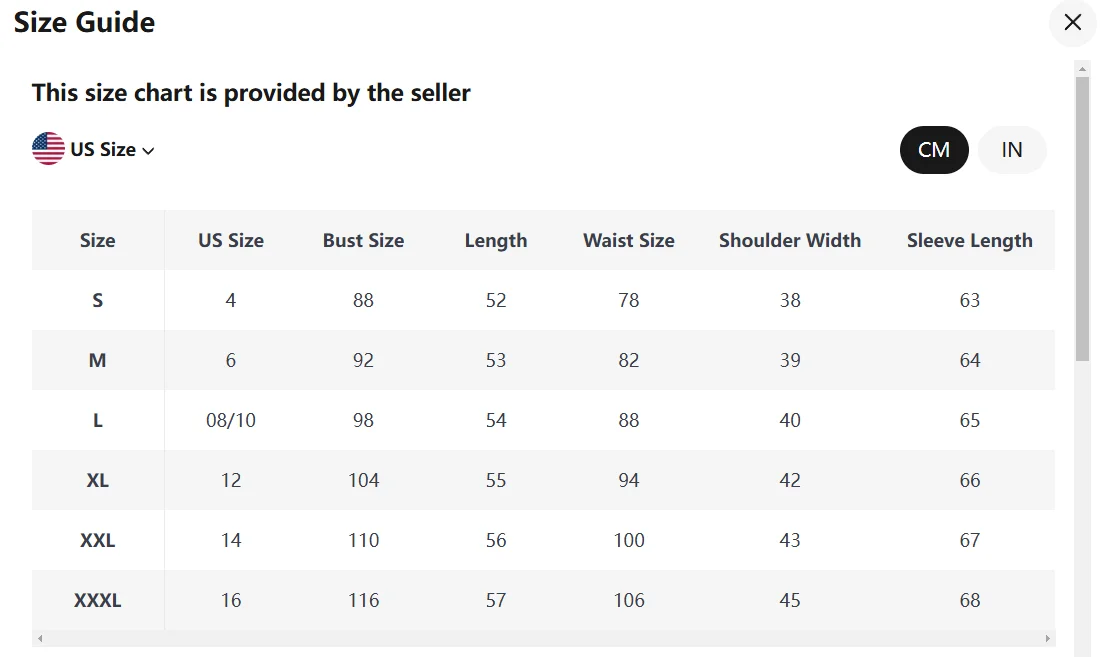Select the XL size row label

(x=98, y=480)
